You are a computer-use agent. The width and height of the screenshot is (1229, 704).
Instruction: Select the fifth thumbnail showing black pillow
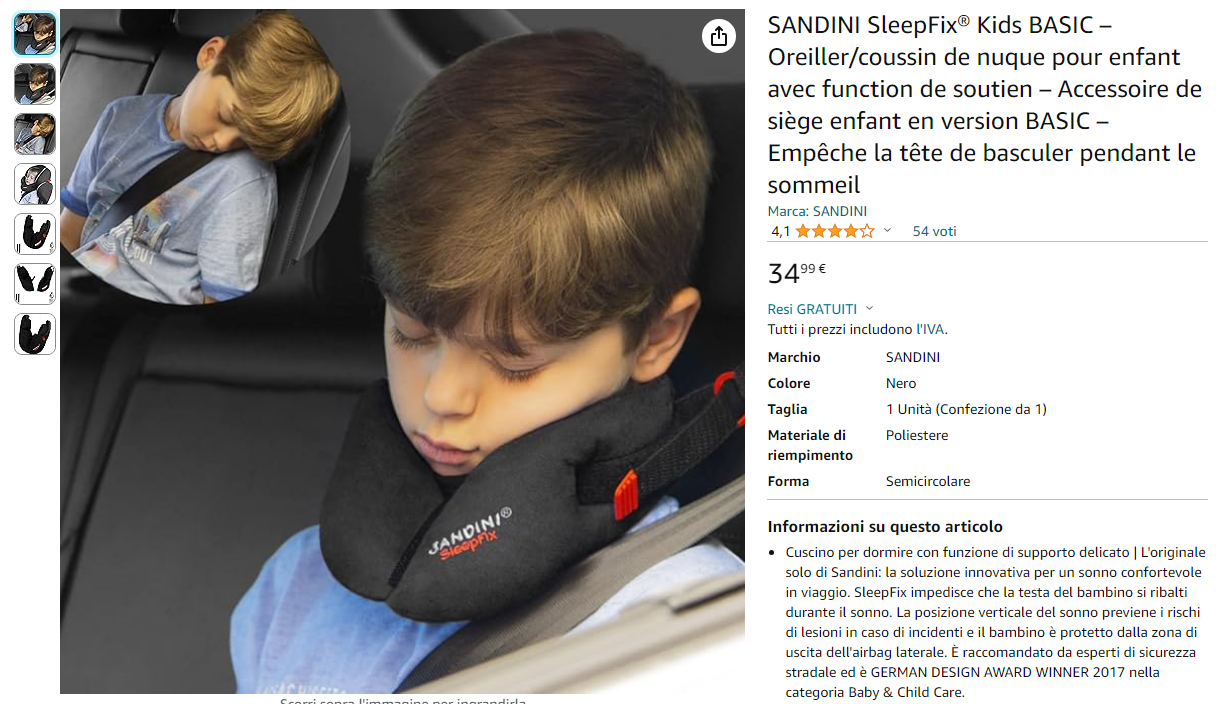pos(35,234)
